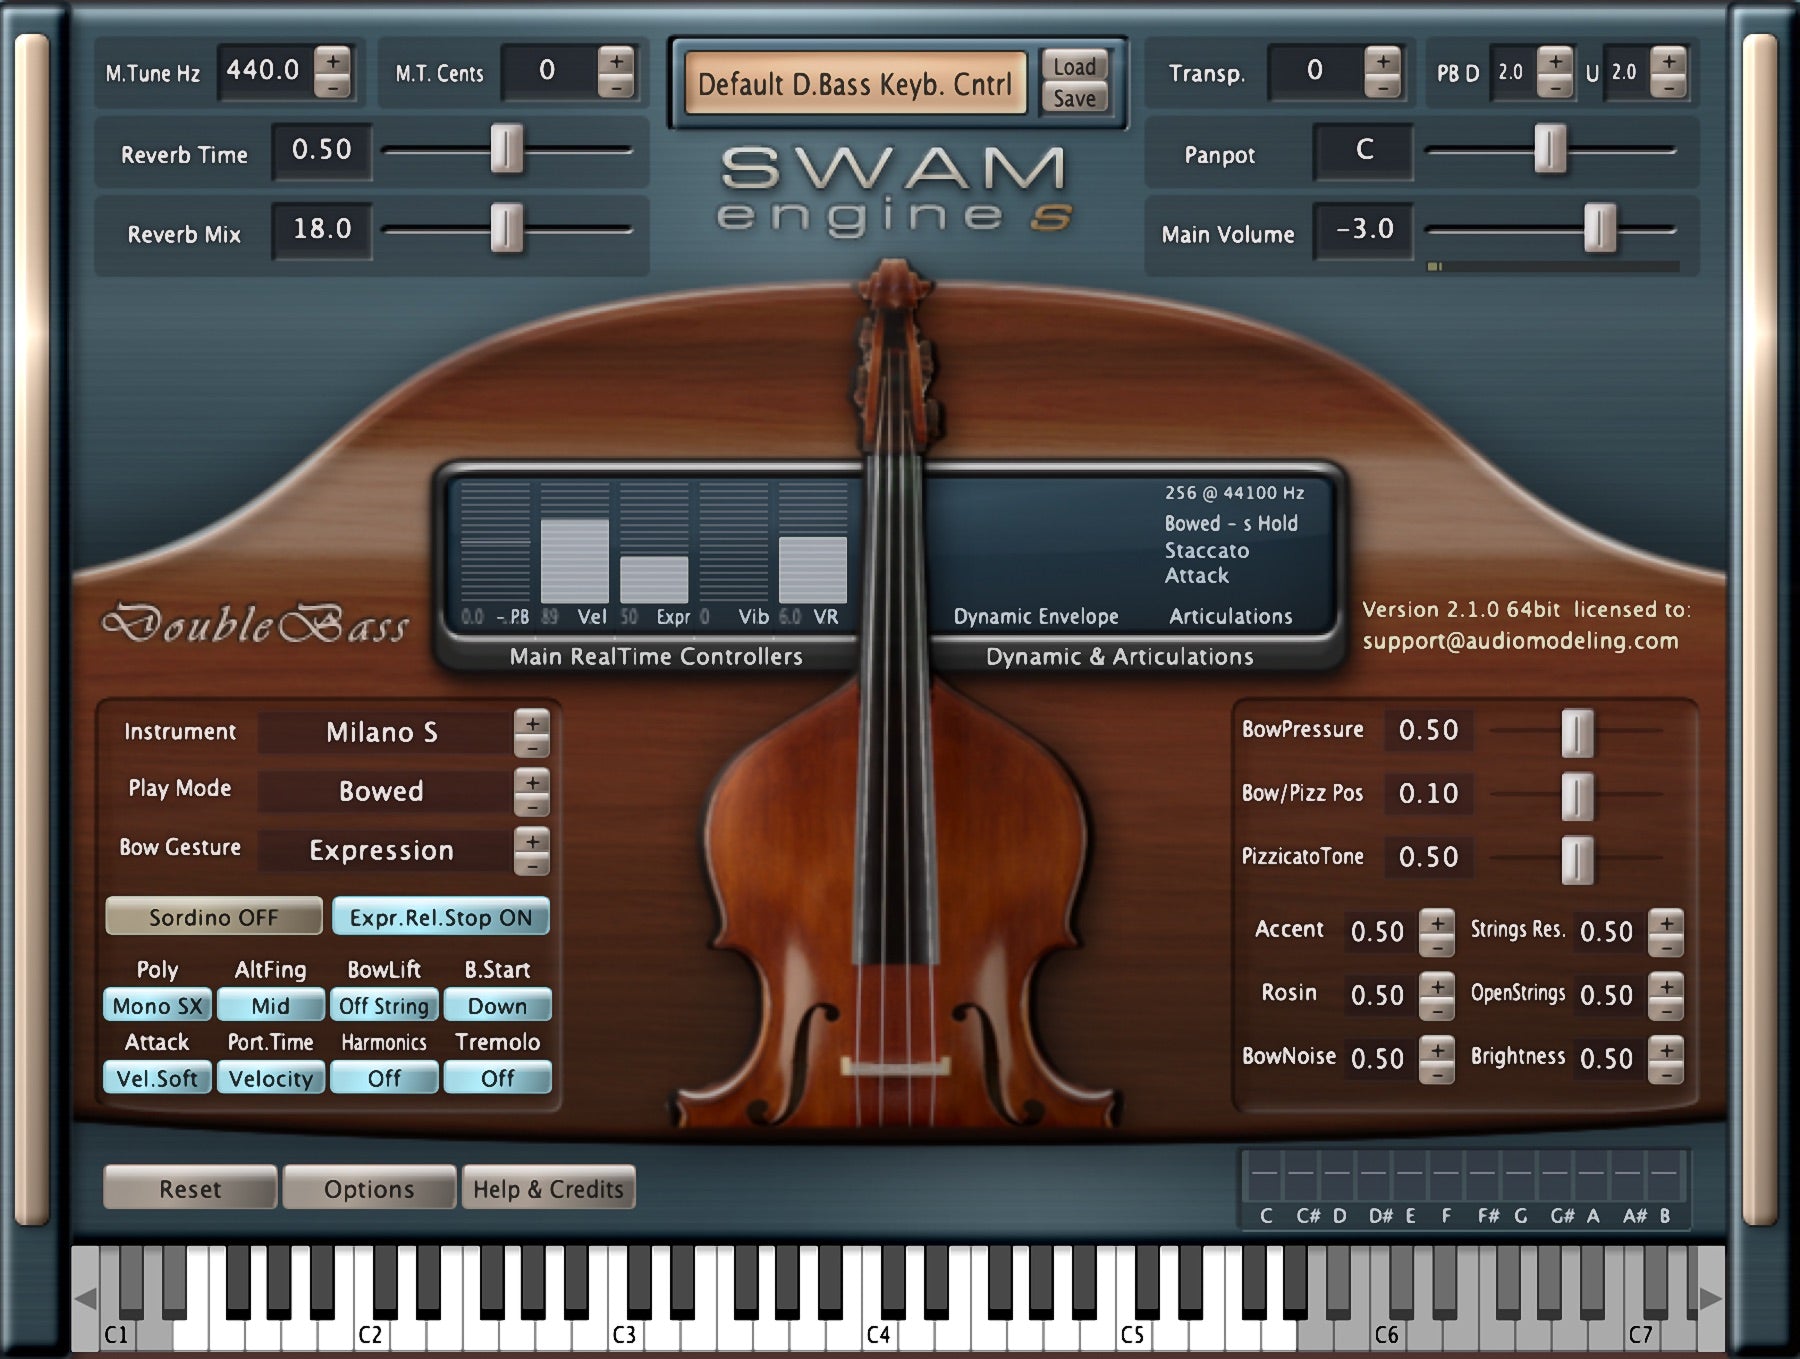Change Play Mode from Bowed
This screenshot has width=1800, height=1359.
click(x=531, y=782)
